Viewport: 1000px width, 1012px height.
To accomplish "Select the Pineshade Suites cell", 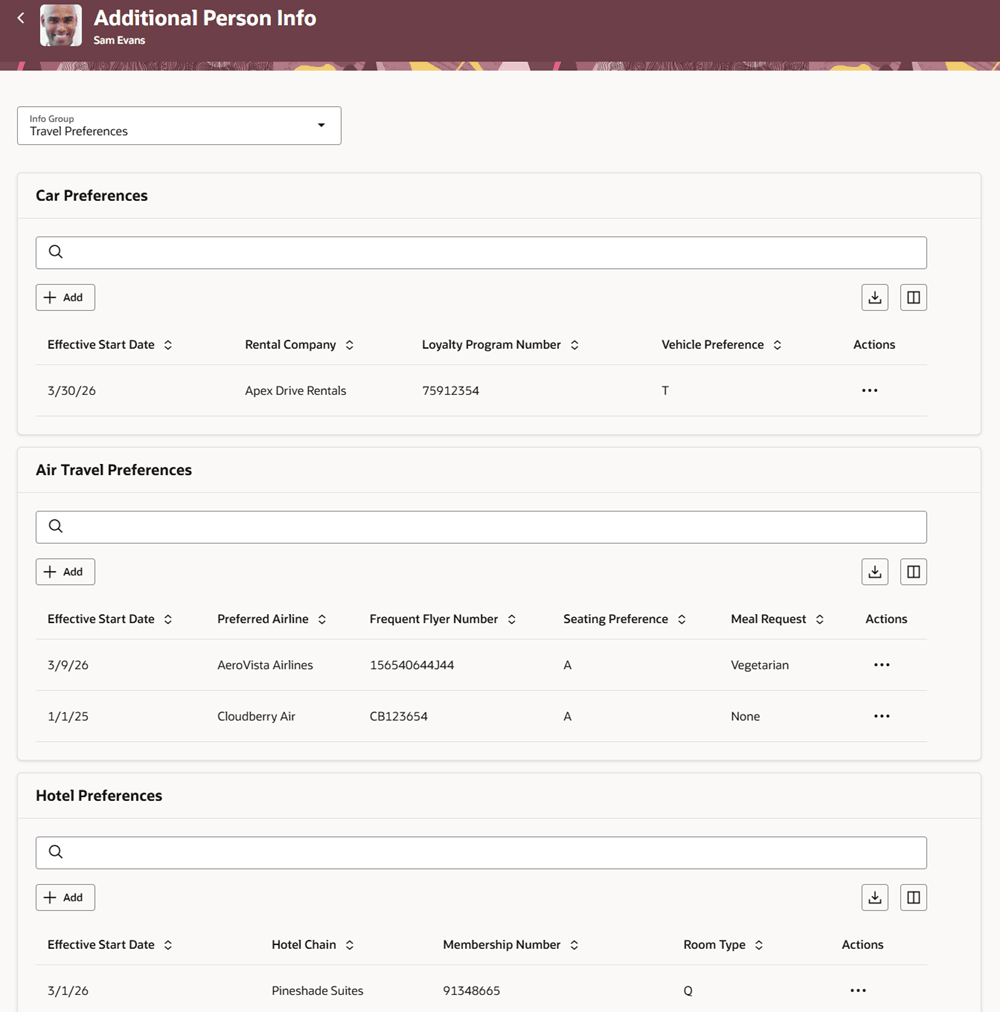I will coord(318,991).
